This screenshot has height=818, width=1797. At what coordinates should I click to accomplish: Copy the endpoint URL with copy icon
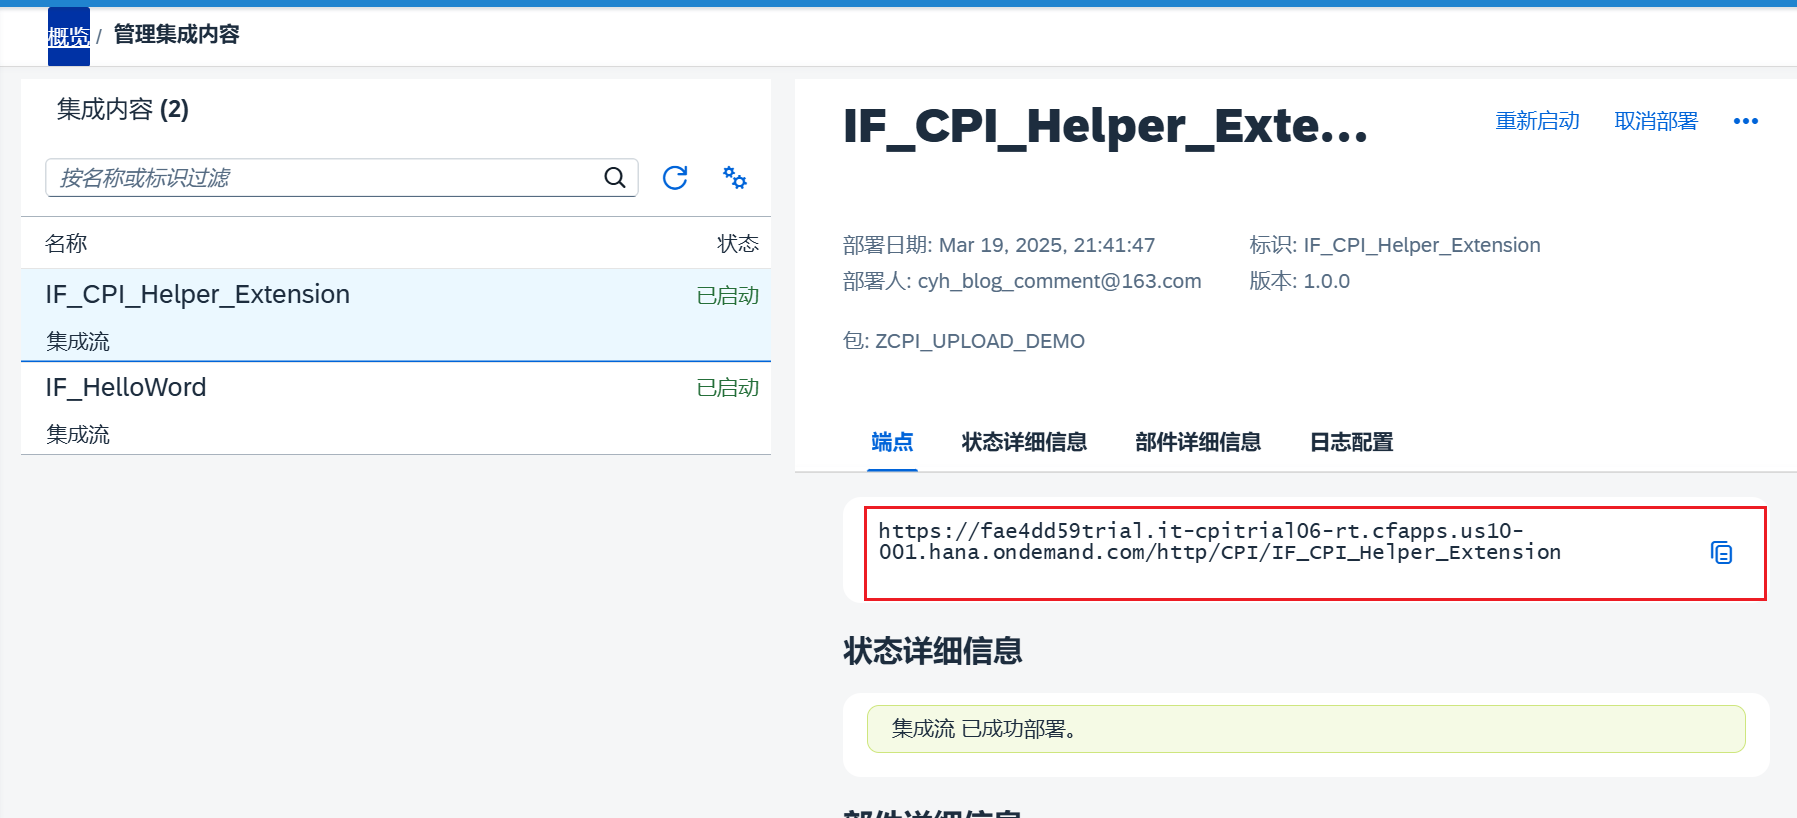coord(1721,552)
